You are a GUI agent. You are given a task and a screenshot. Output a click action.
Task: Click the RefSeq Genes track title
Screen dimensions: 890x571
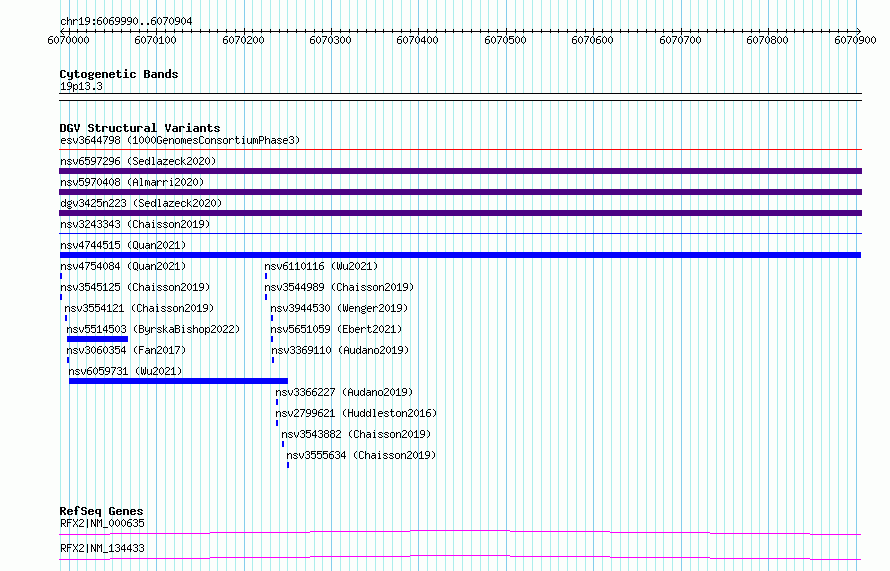click(x=101, y=511)
